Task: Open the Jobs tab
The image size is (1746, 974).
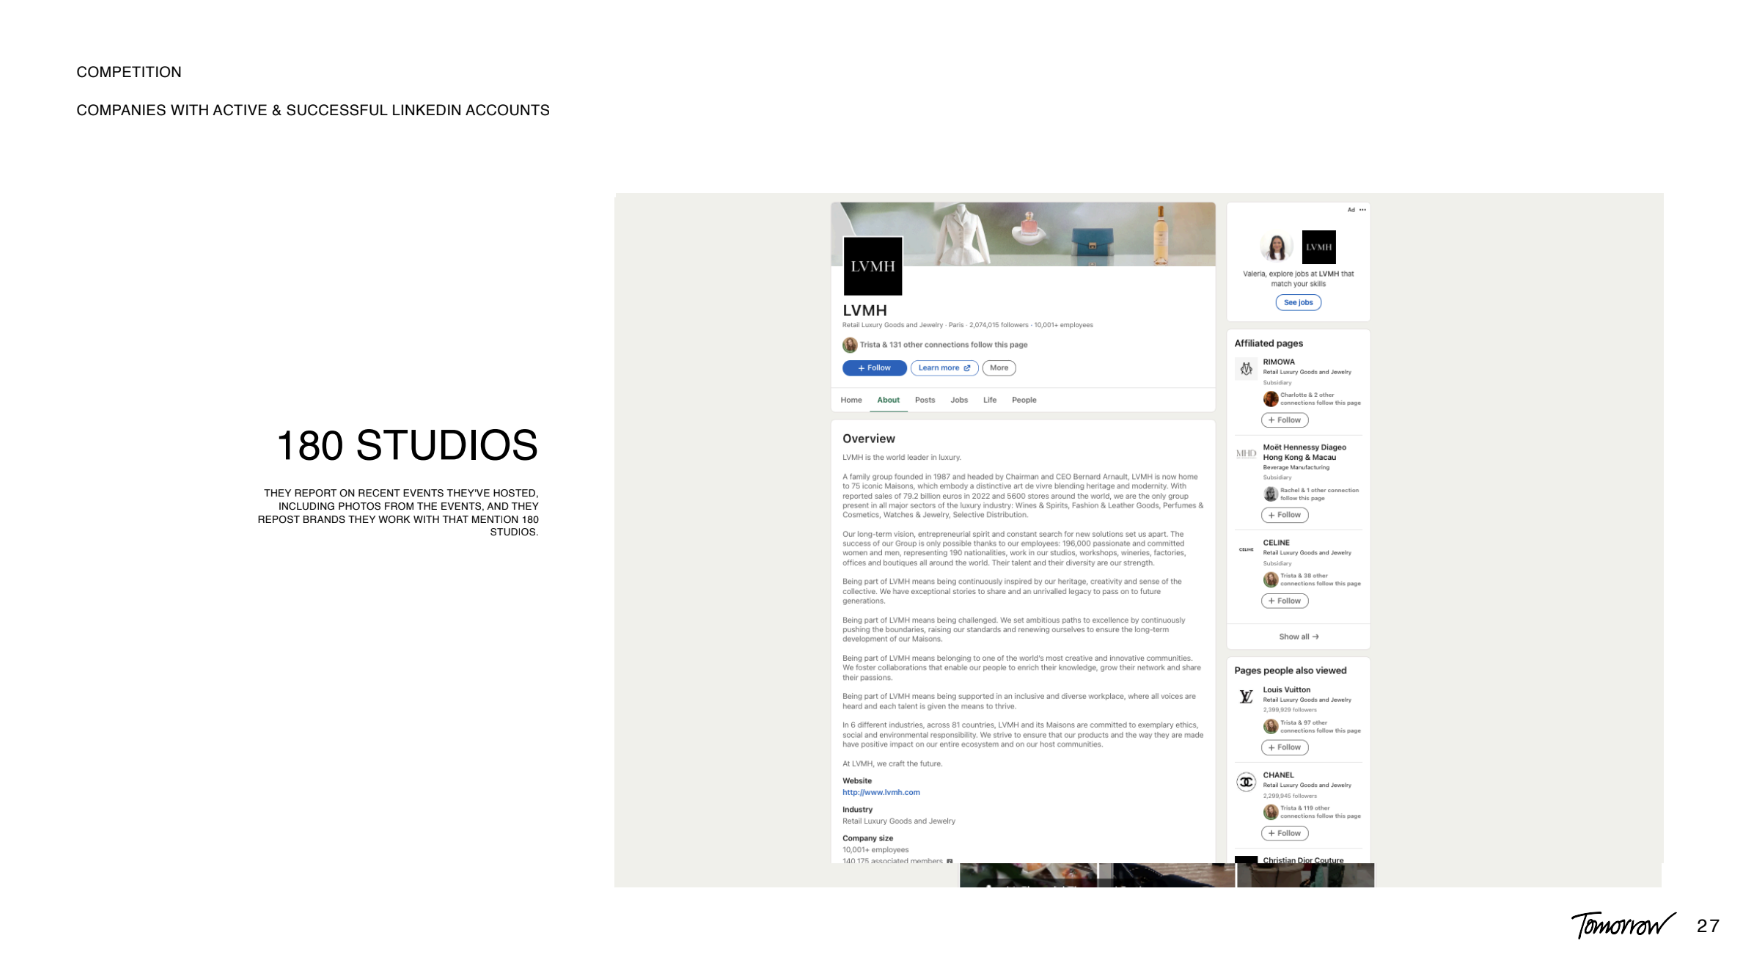Action: point(959,400)
